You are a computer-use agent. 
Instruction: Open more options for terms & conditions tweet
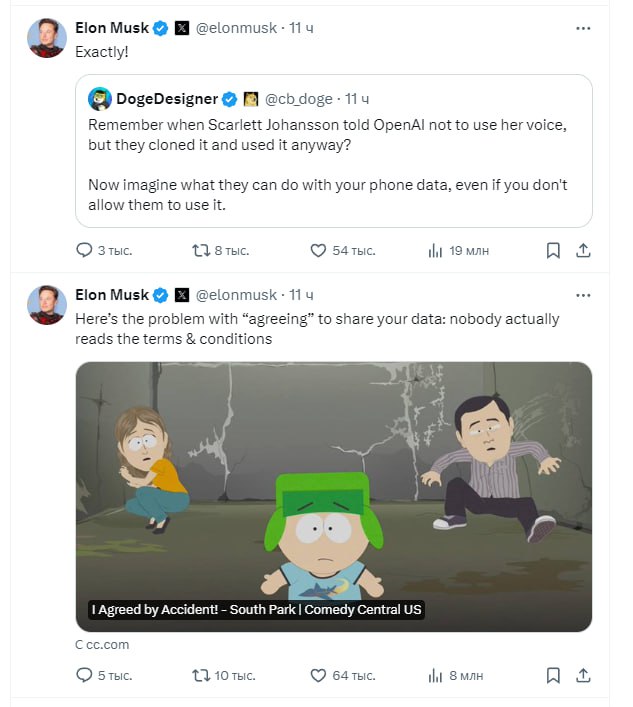click(x=584, y=295)
